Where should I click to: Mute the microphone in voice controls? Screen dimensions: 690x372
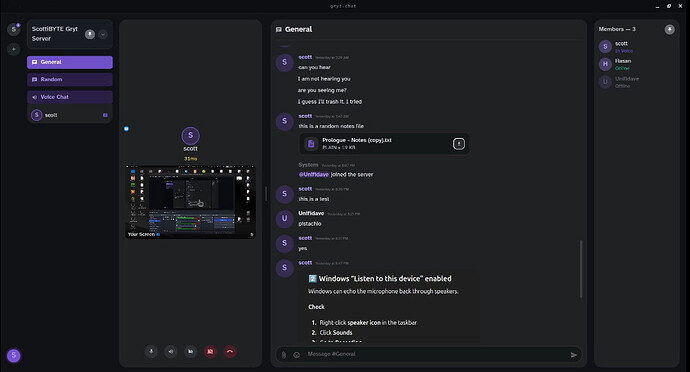pos(151,351)
